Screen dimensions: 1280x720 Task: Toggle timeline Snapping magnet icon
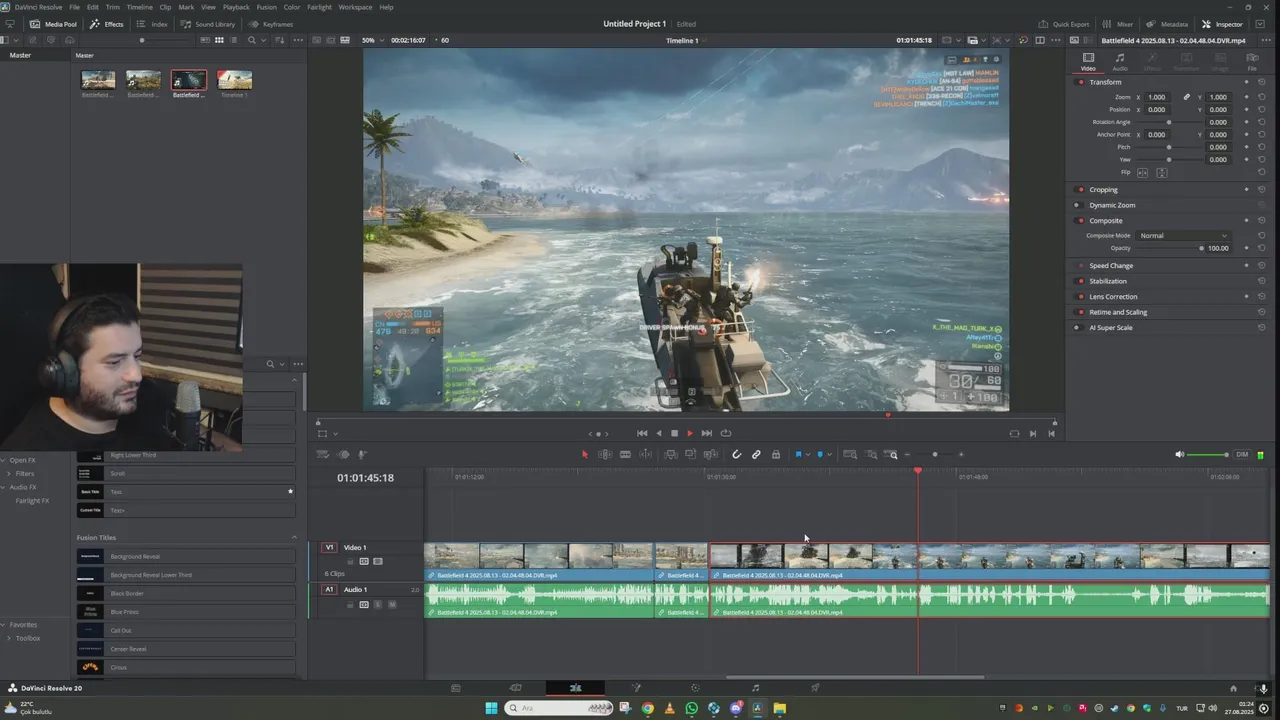pos(737,455)
